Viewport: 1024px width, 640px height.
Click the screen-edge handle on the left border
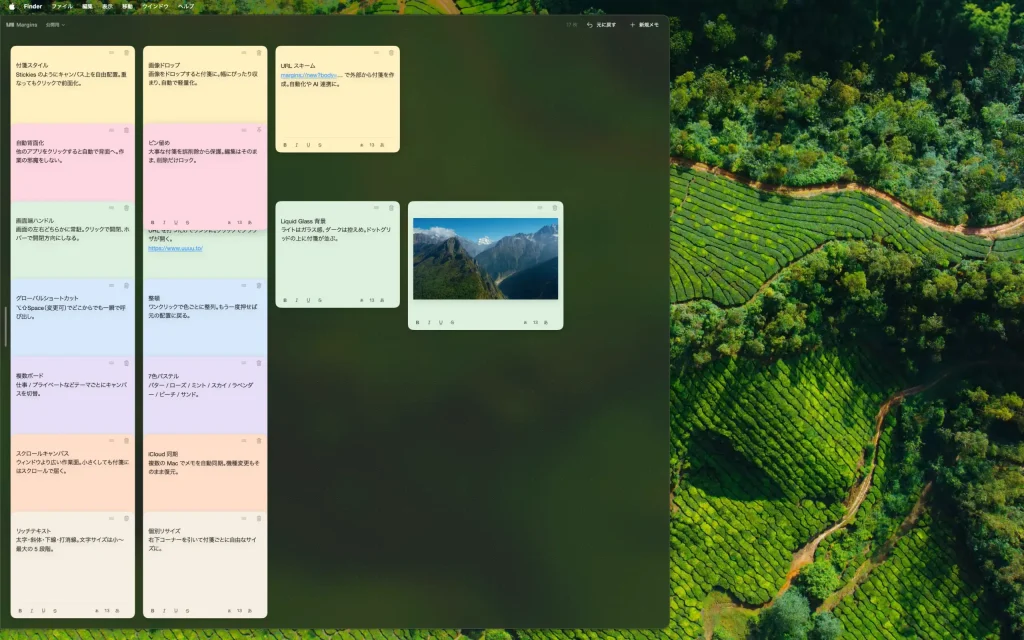click(5, 327)
